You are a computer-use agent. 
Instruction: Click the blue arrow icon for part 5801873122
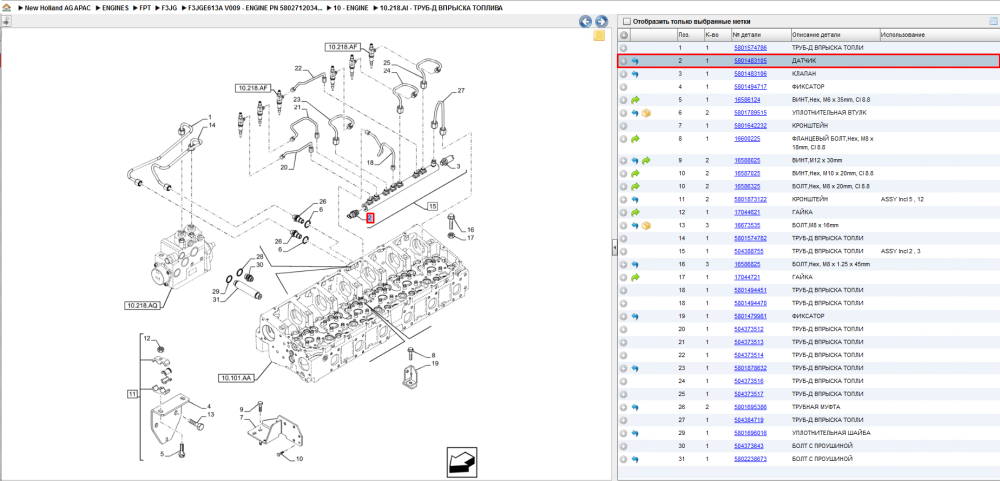[x=635, y=200]
